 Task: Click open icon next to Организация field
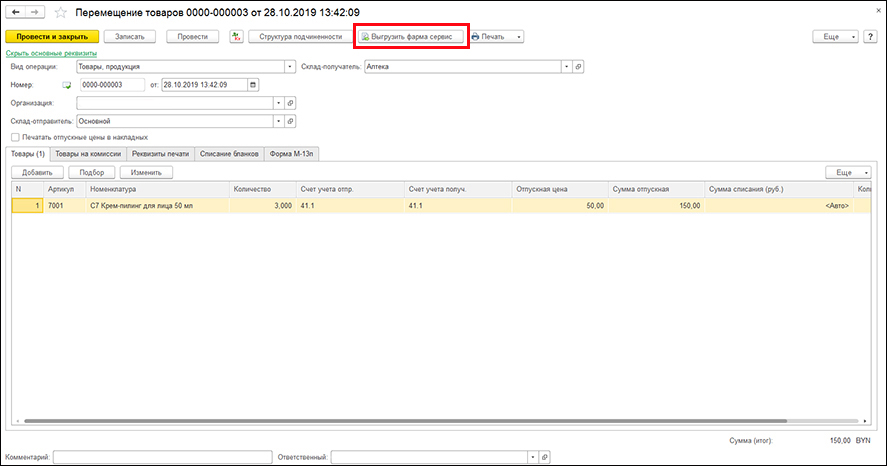[291, 103]
